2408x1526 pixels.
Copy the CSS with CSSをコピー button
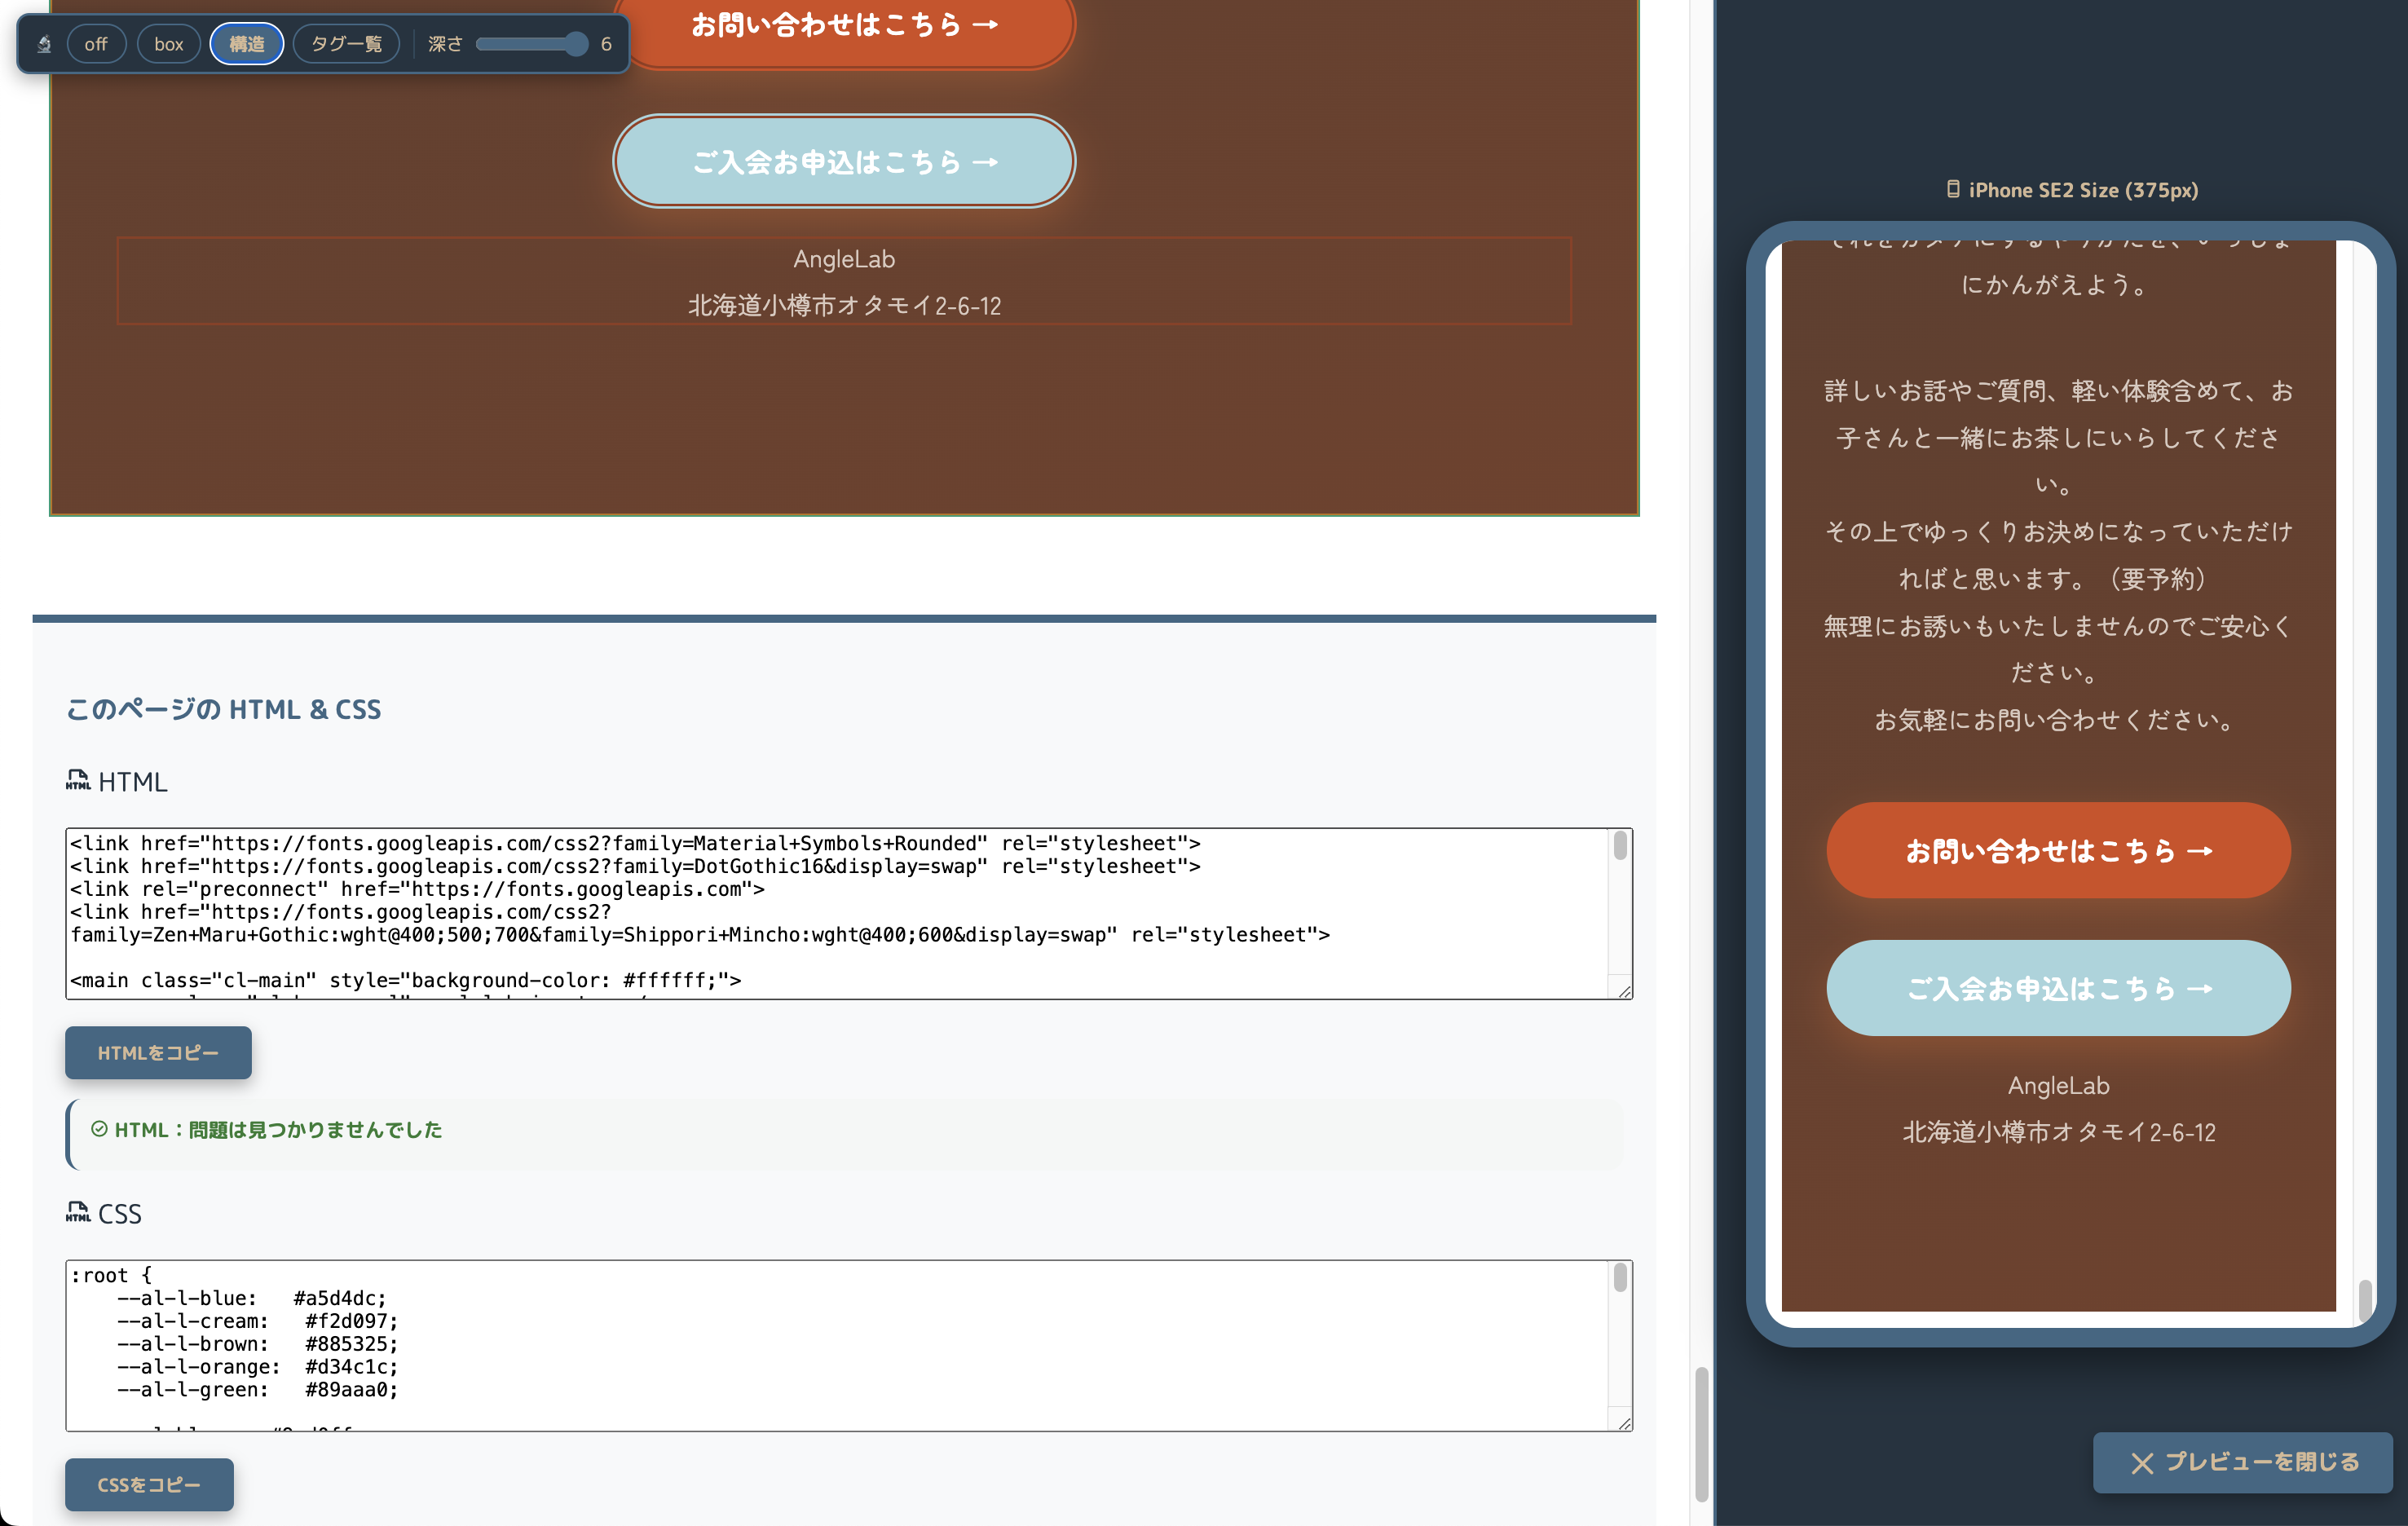pos(149,1485)
